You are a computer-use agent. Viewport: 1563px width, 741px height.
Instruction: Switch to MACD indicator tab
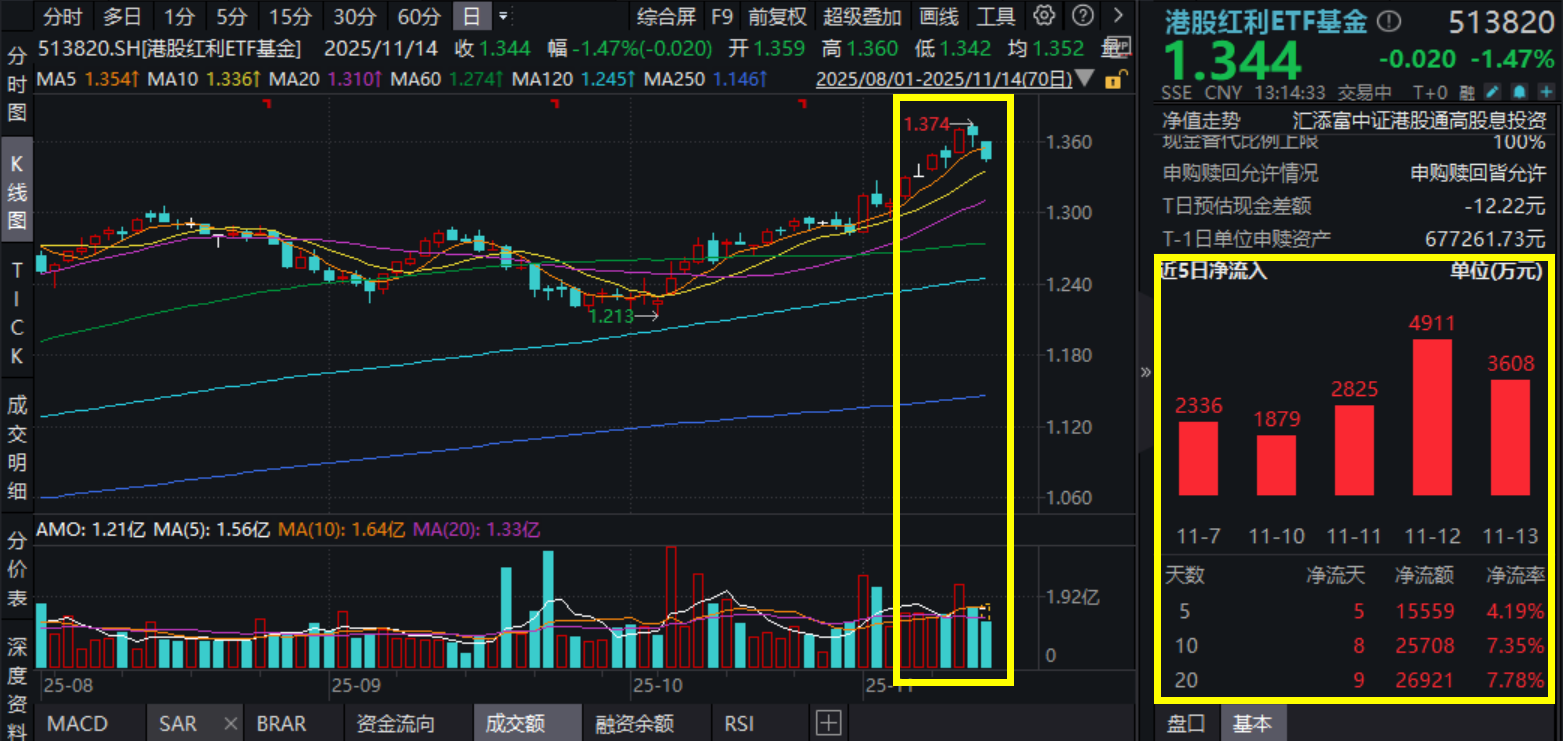pos(78,723)
